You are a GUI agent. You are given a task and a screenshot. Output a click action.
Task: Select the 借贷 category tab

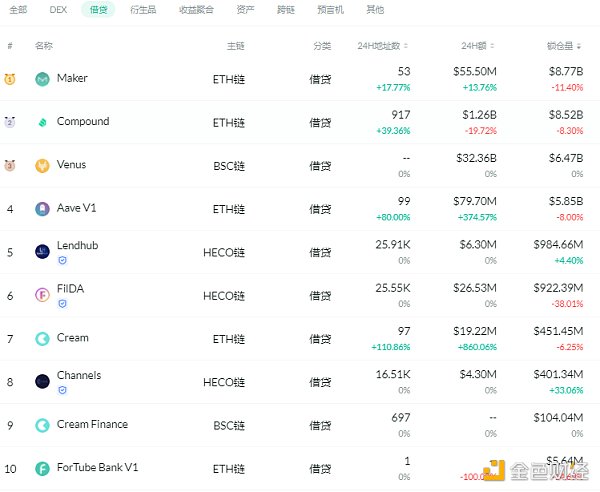pos(98,10)
